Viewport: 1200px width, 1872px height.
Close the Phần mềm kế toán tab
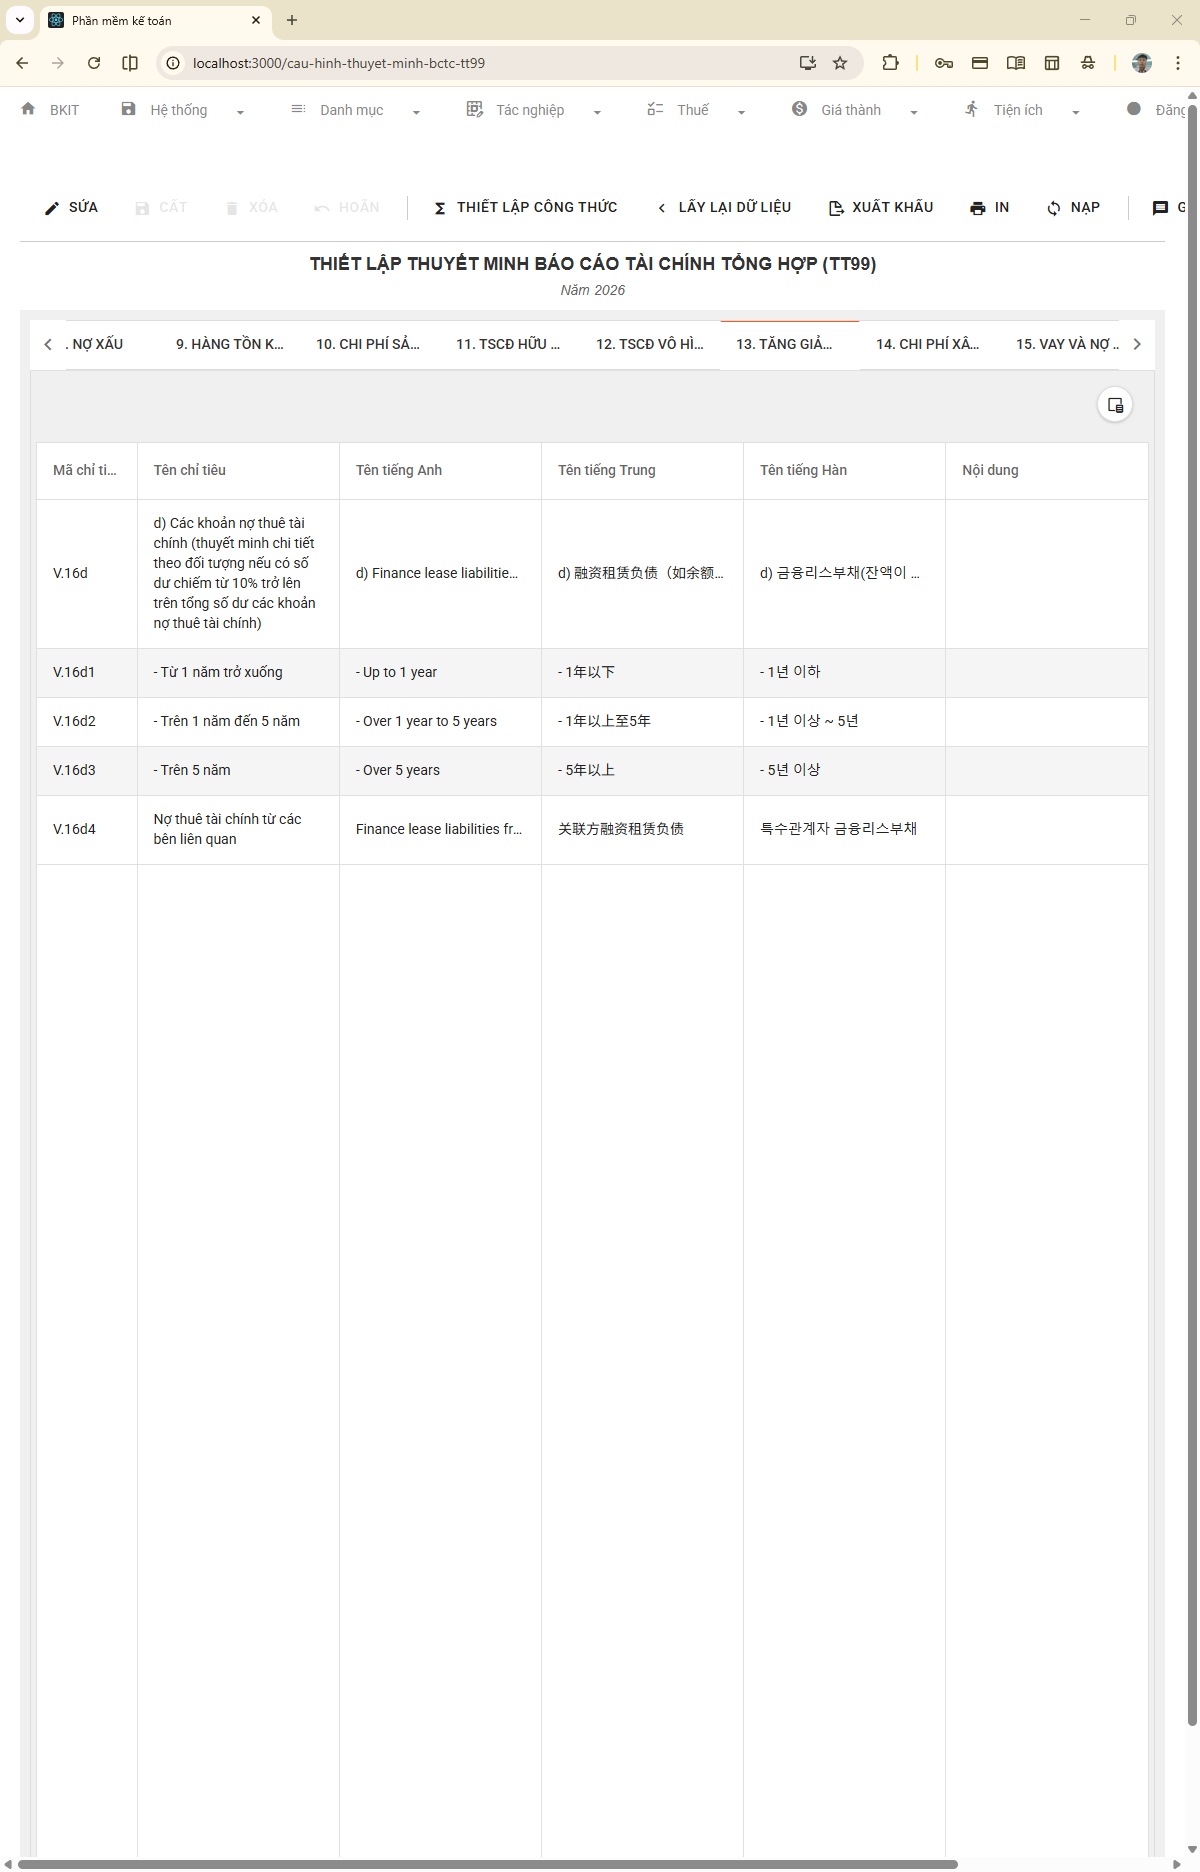[256, 20]
